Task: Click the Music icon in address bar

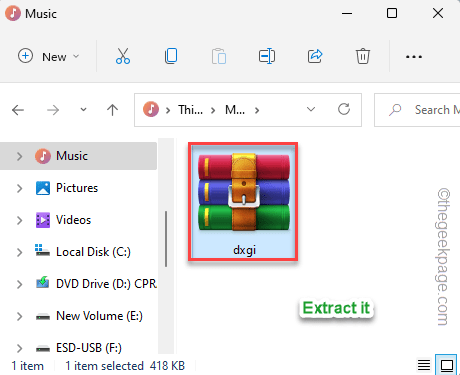Action: [151, 109]
